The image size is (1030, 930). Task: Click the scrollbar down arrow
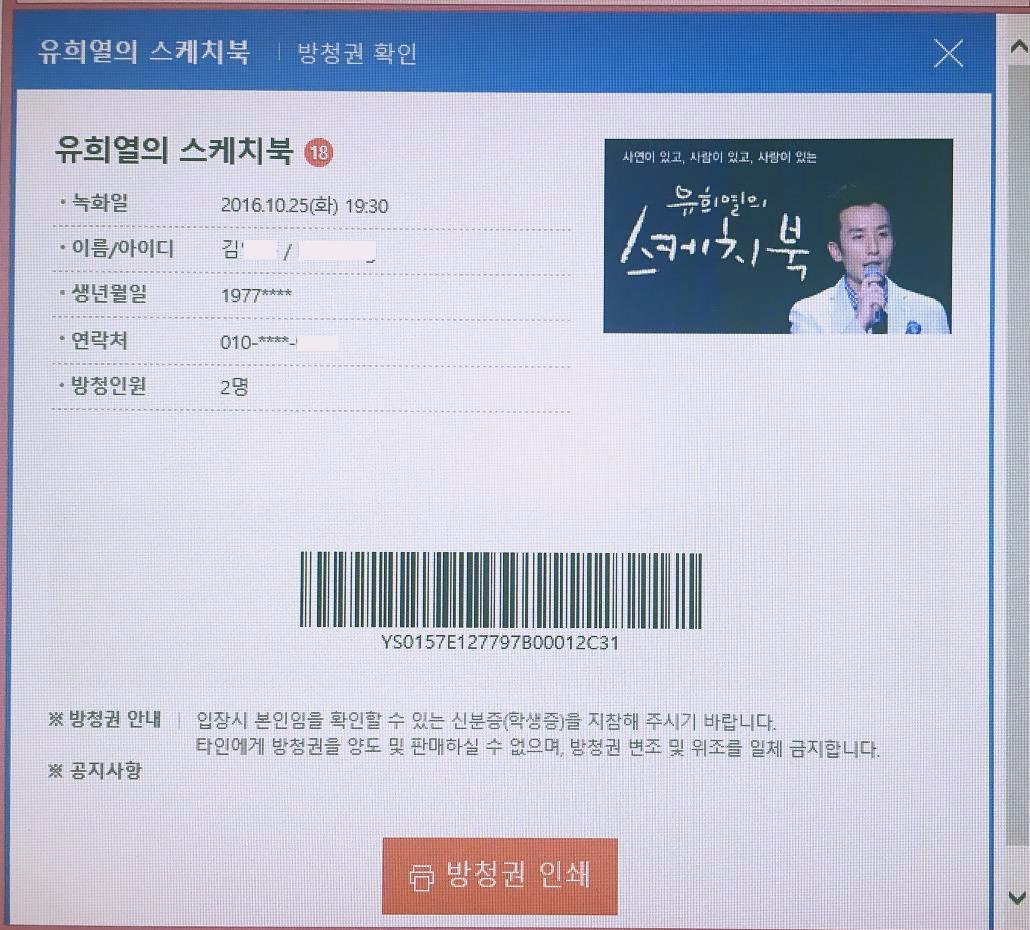1018,897
